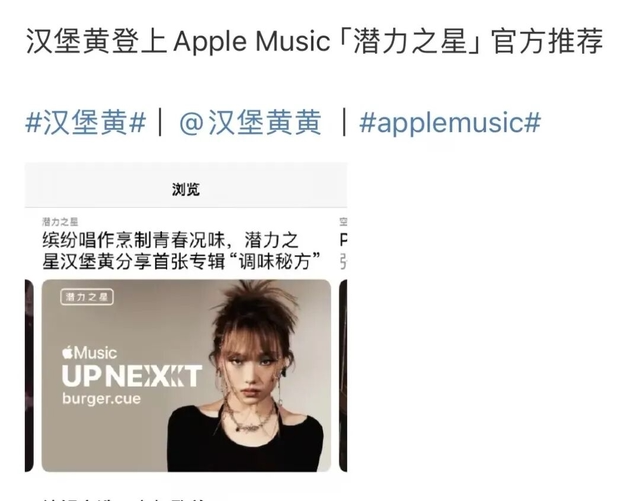This screenshot has height=501, width=640.
Task: Click the burger.cue artist name
Action: click(x=102, y=399)
